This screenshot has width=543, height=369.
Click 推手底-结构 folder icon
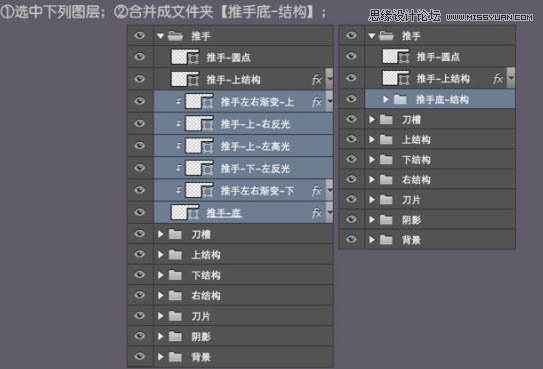(x=400, y=100)
